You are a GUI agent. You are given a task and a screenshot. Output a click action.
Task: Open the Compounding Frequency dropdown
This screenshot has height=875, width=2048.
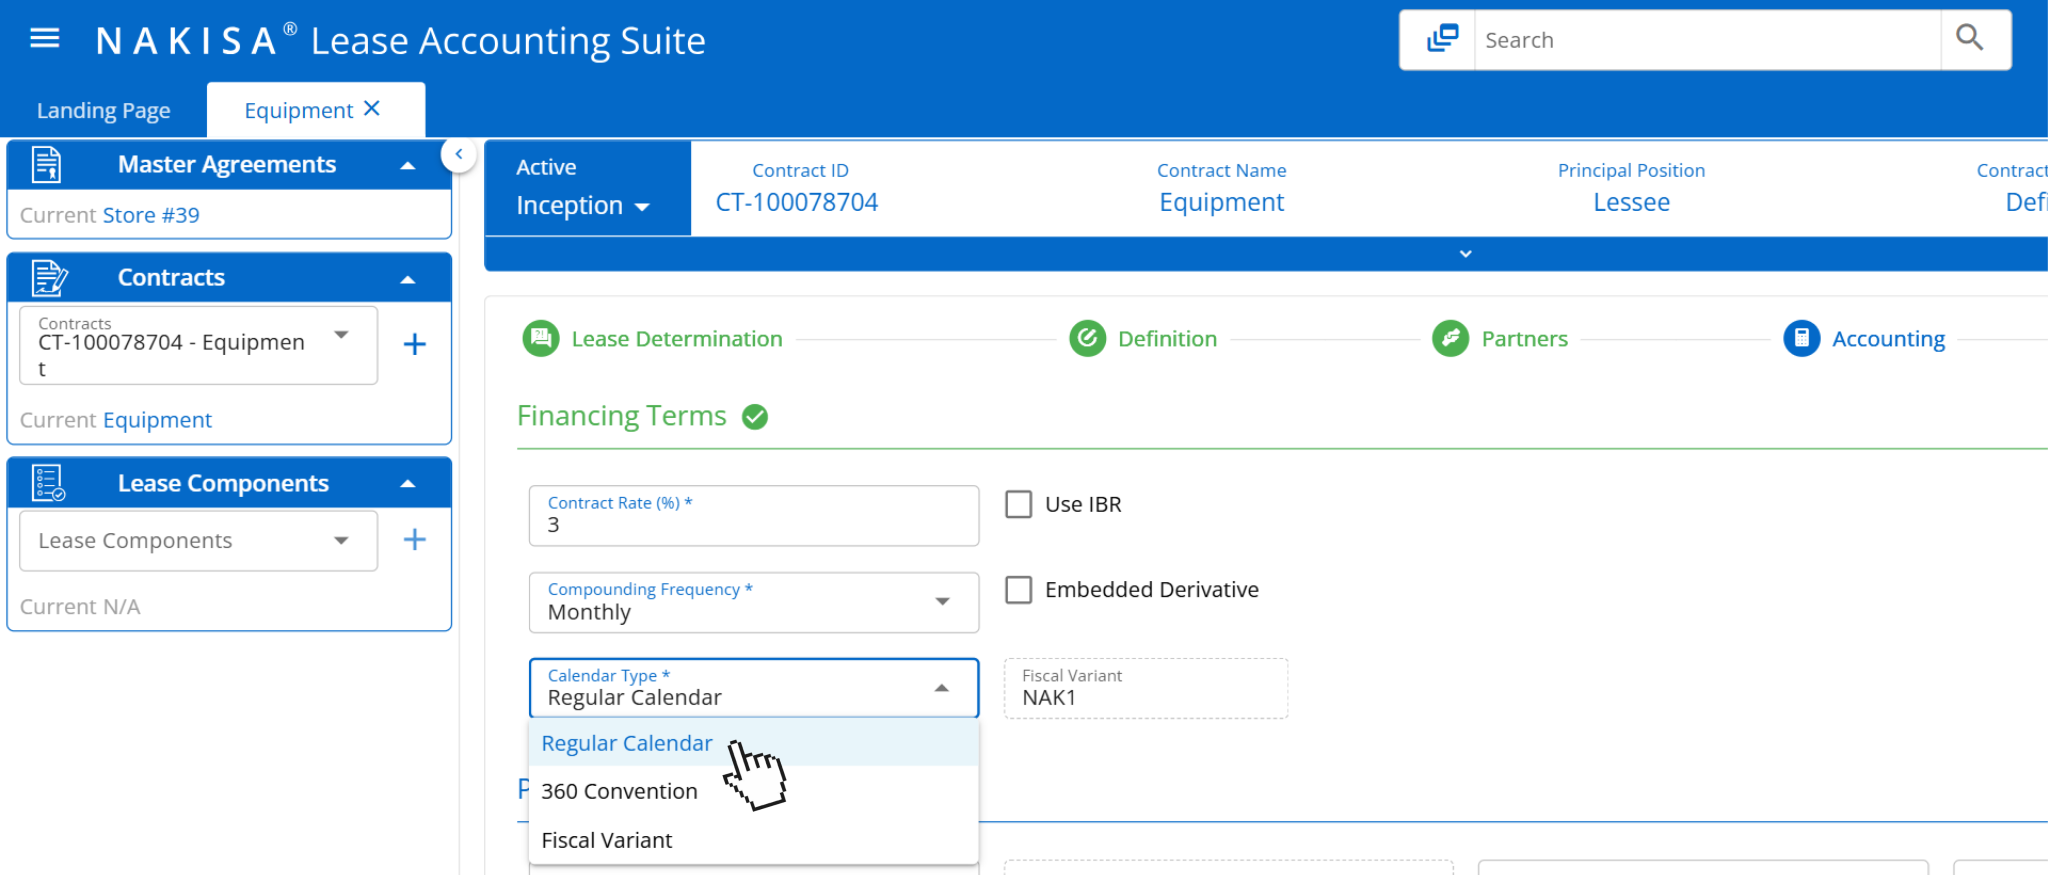[x=754, y=602]
